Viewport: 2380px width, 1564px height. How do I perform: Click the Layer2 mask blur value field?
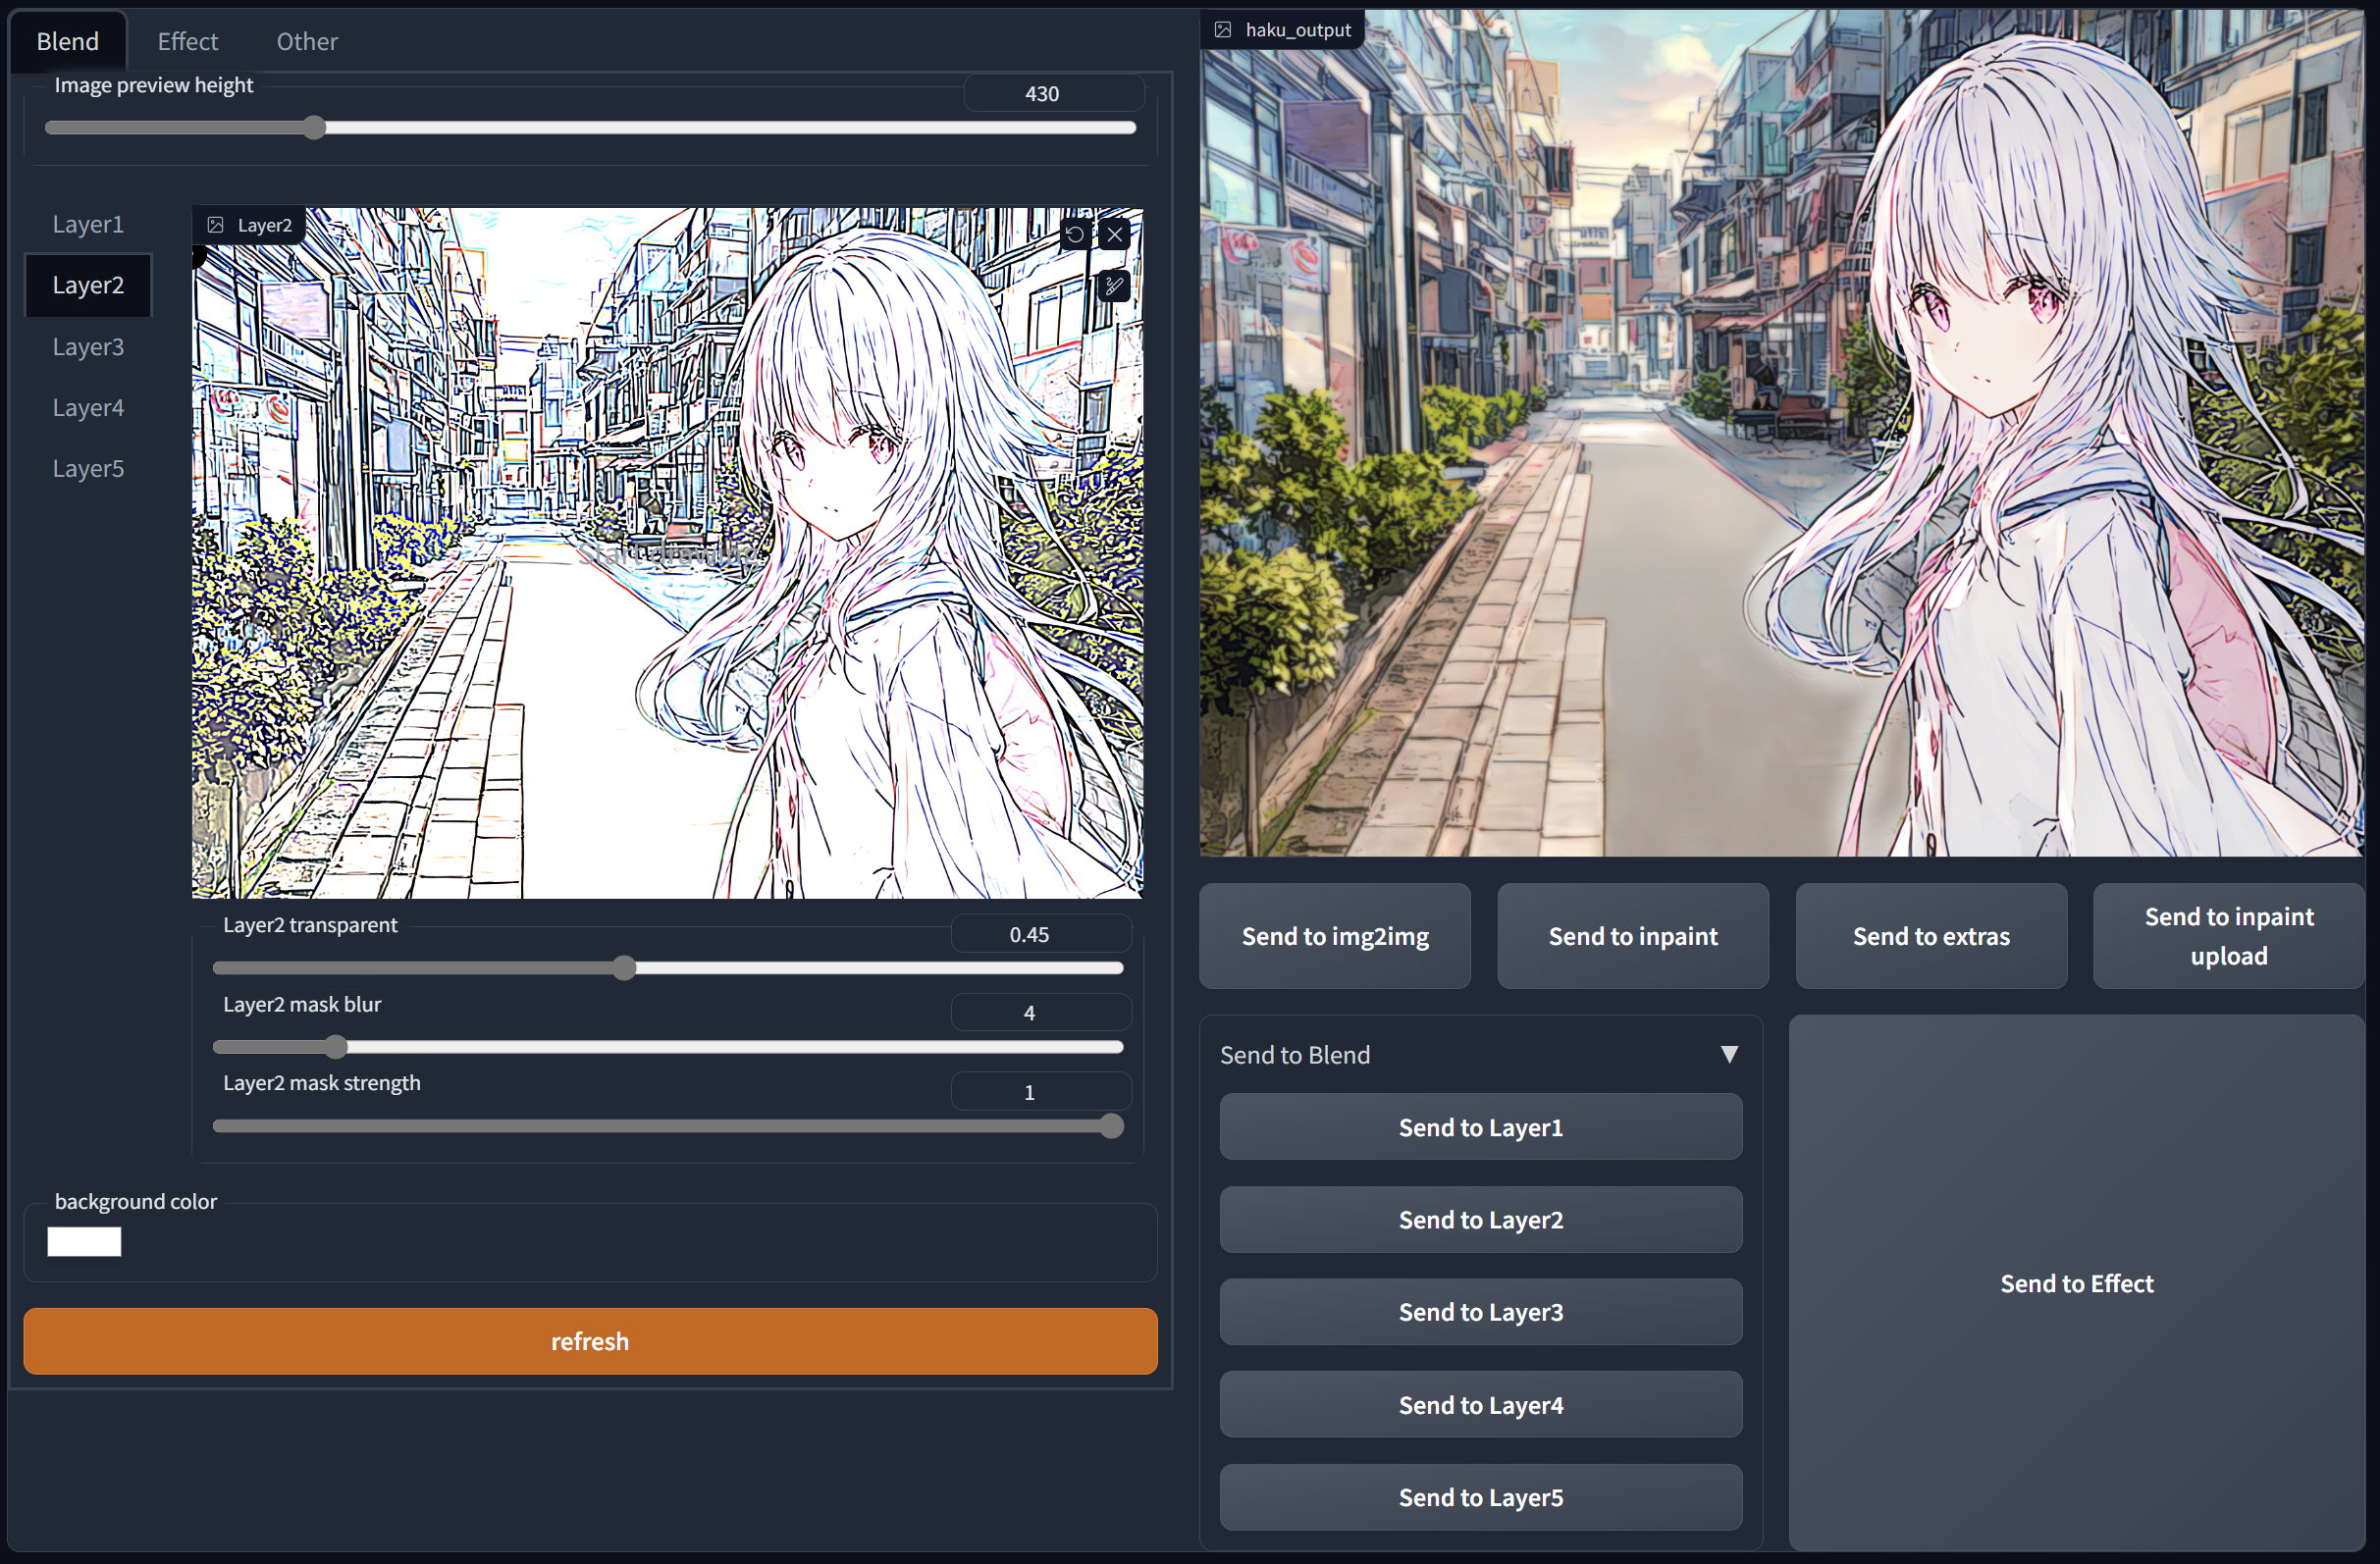[1040, 1013]
